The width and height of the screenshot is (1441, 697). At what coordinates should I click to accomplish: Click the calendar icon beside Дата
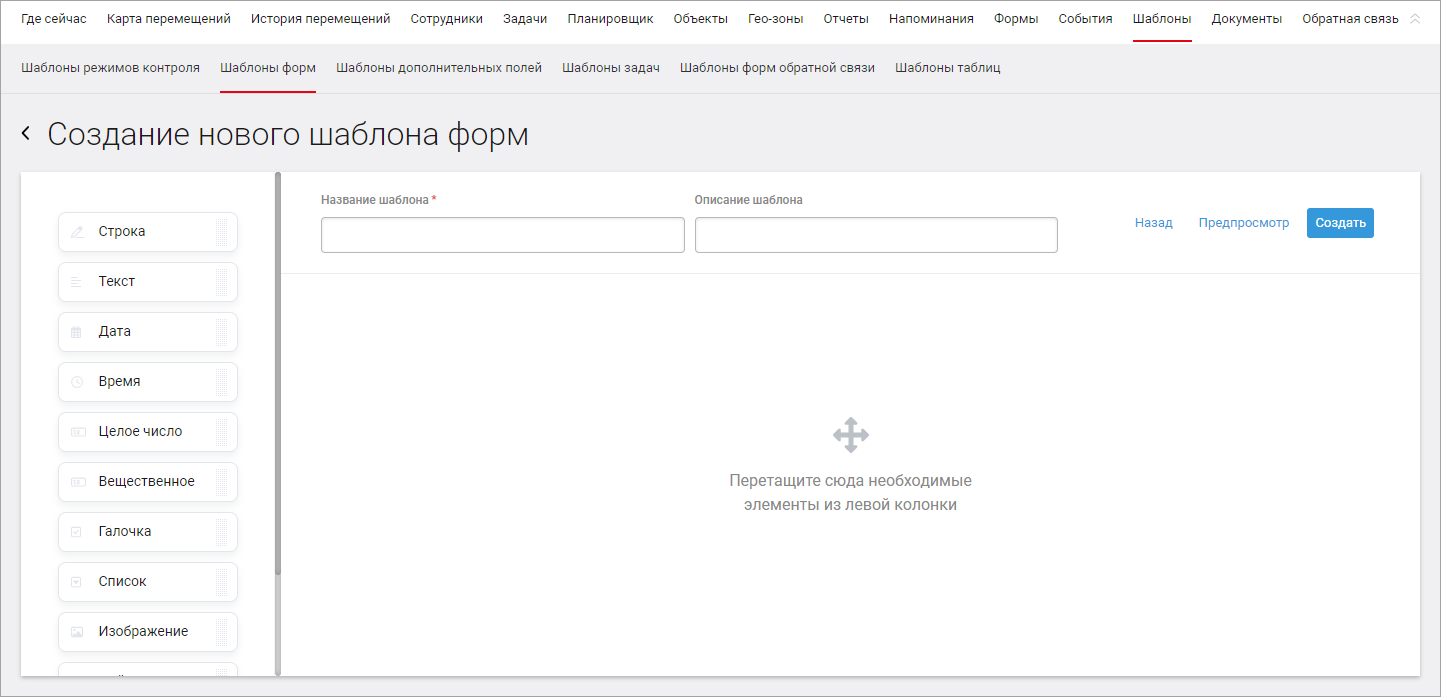[x=77, y=332]
